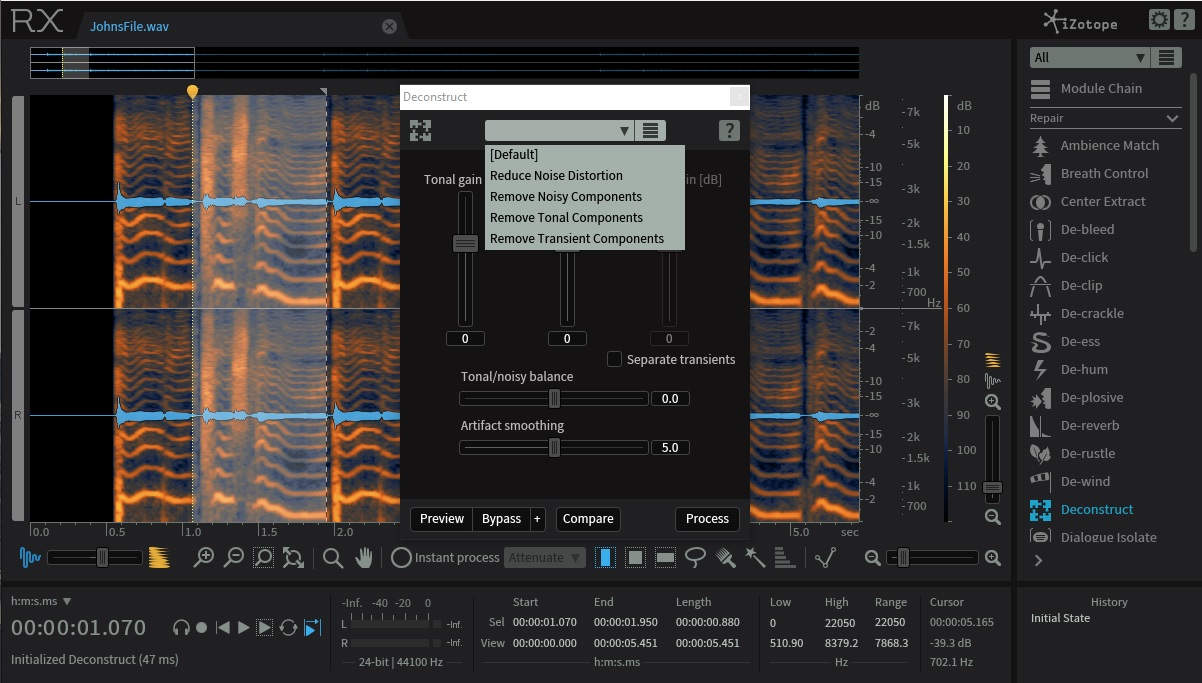Open the Deconstruct preset dropdown

tap(560, 130)
